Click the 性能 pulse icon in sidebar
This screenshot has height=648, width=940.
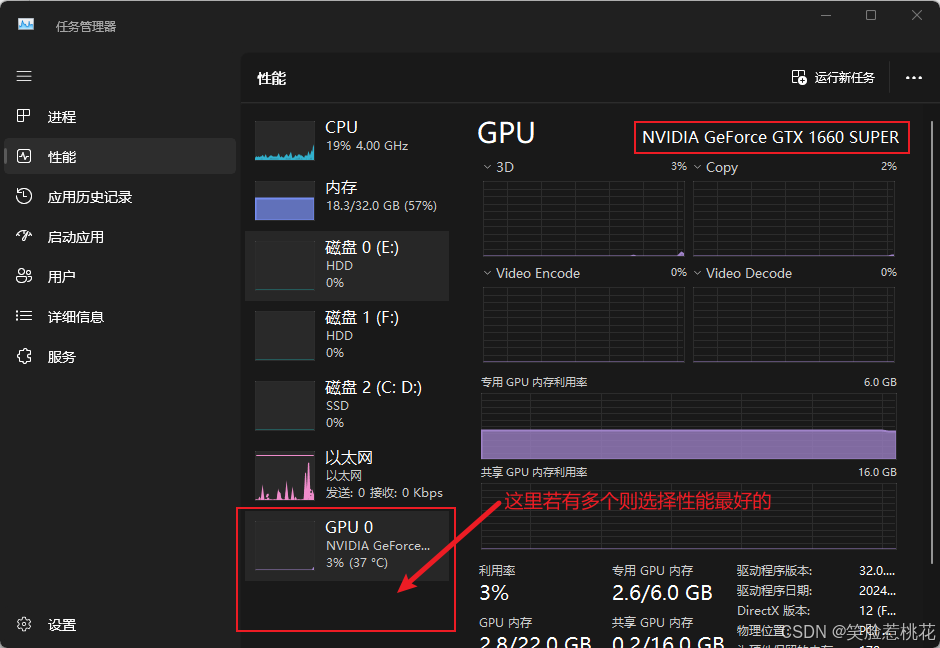[x=23, y=156]
